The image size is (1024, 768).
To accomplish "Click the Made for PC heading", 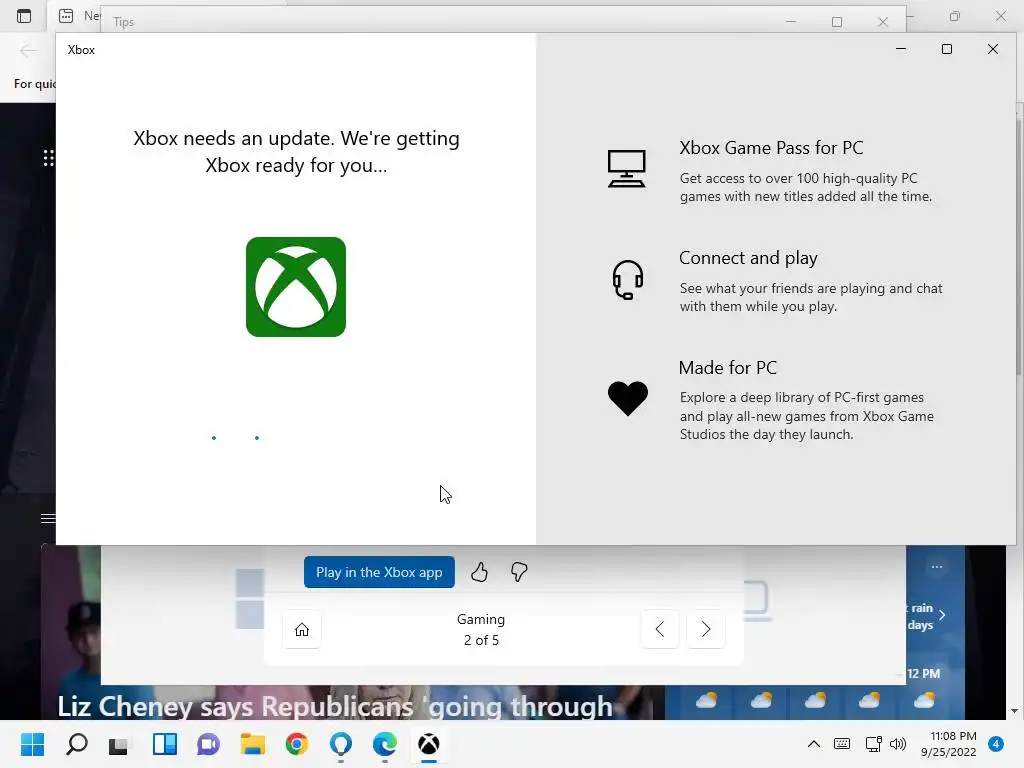I will [728, 368].
